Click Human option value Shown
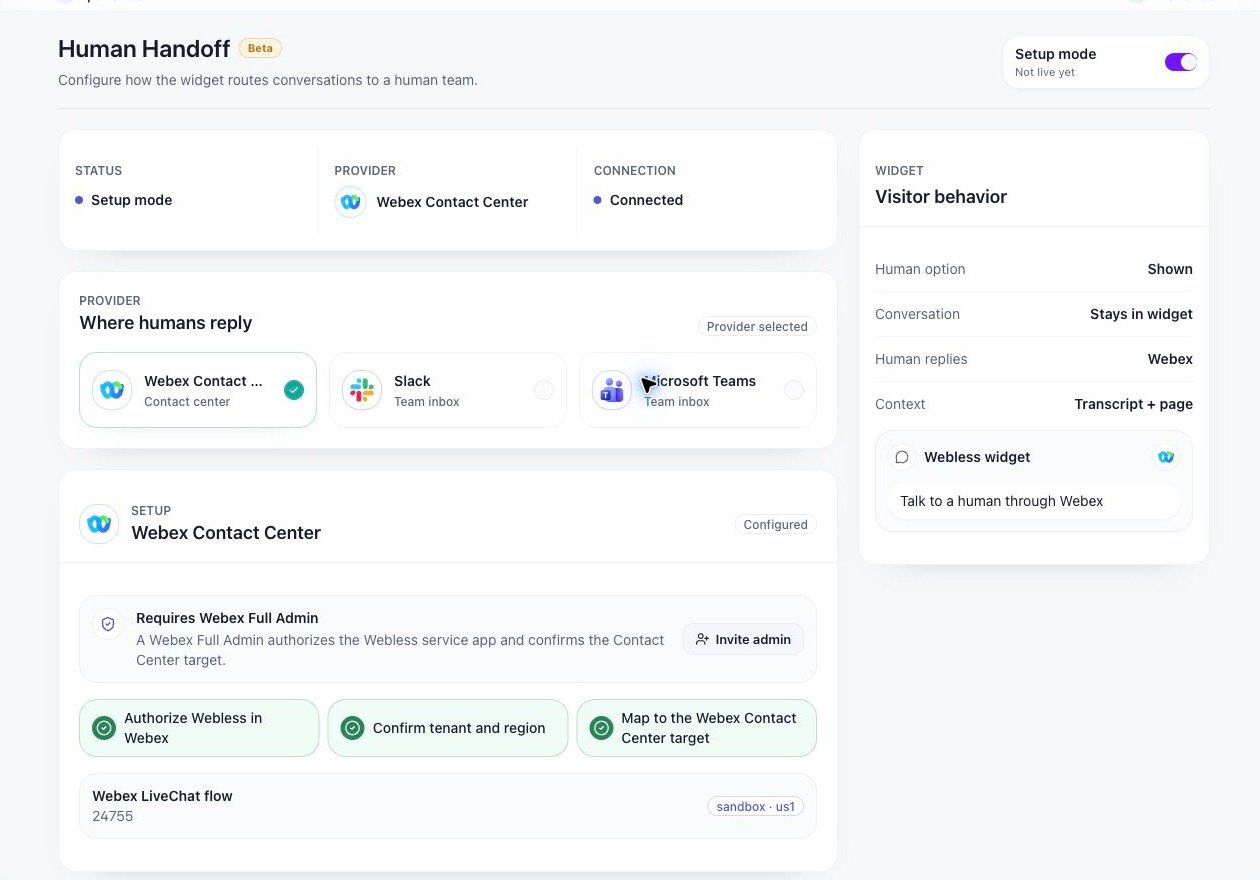1260x880 pixels. [x=1170, y=269]
